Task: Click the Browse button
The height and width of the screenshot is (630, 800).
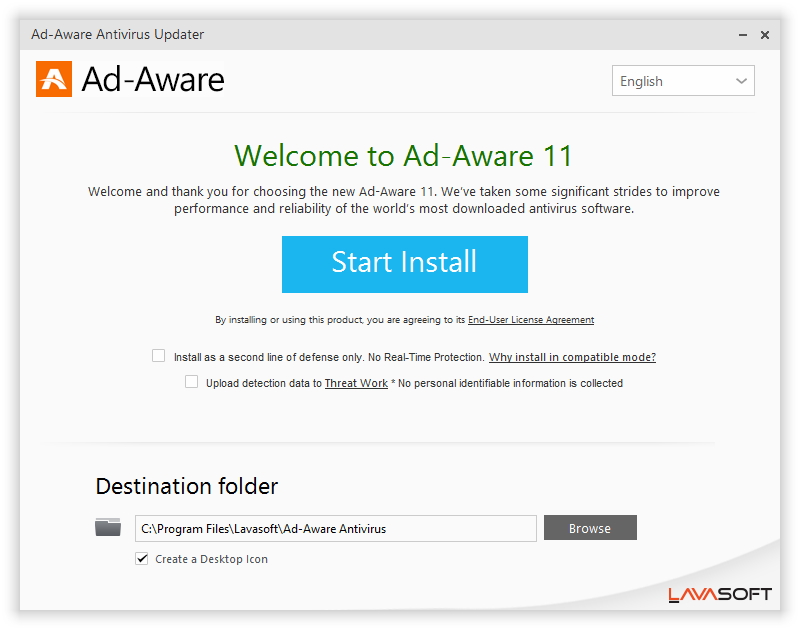Action: 590,527
